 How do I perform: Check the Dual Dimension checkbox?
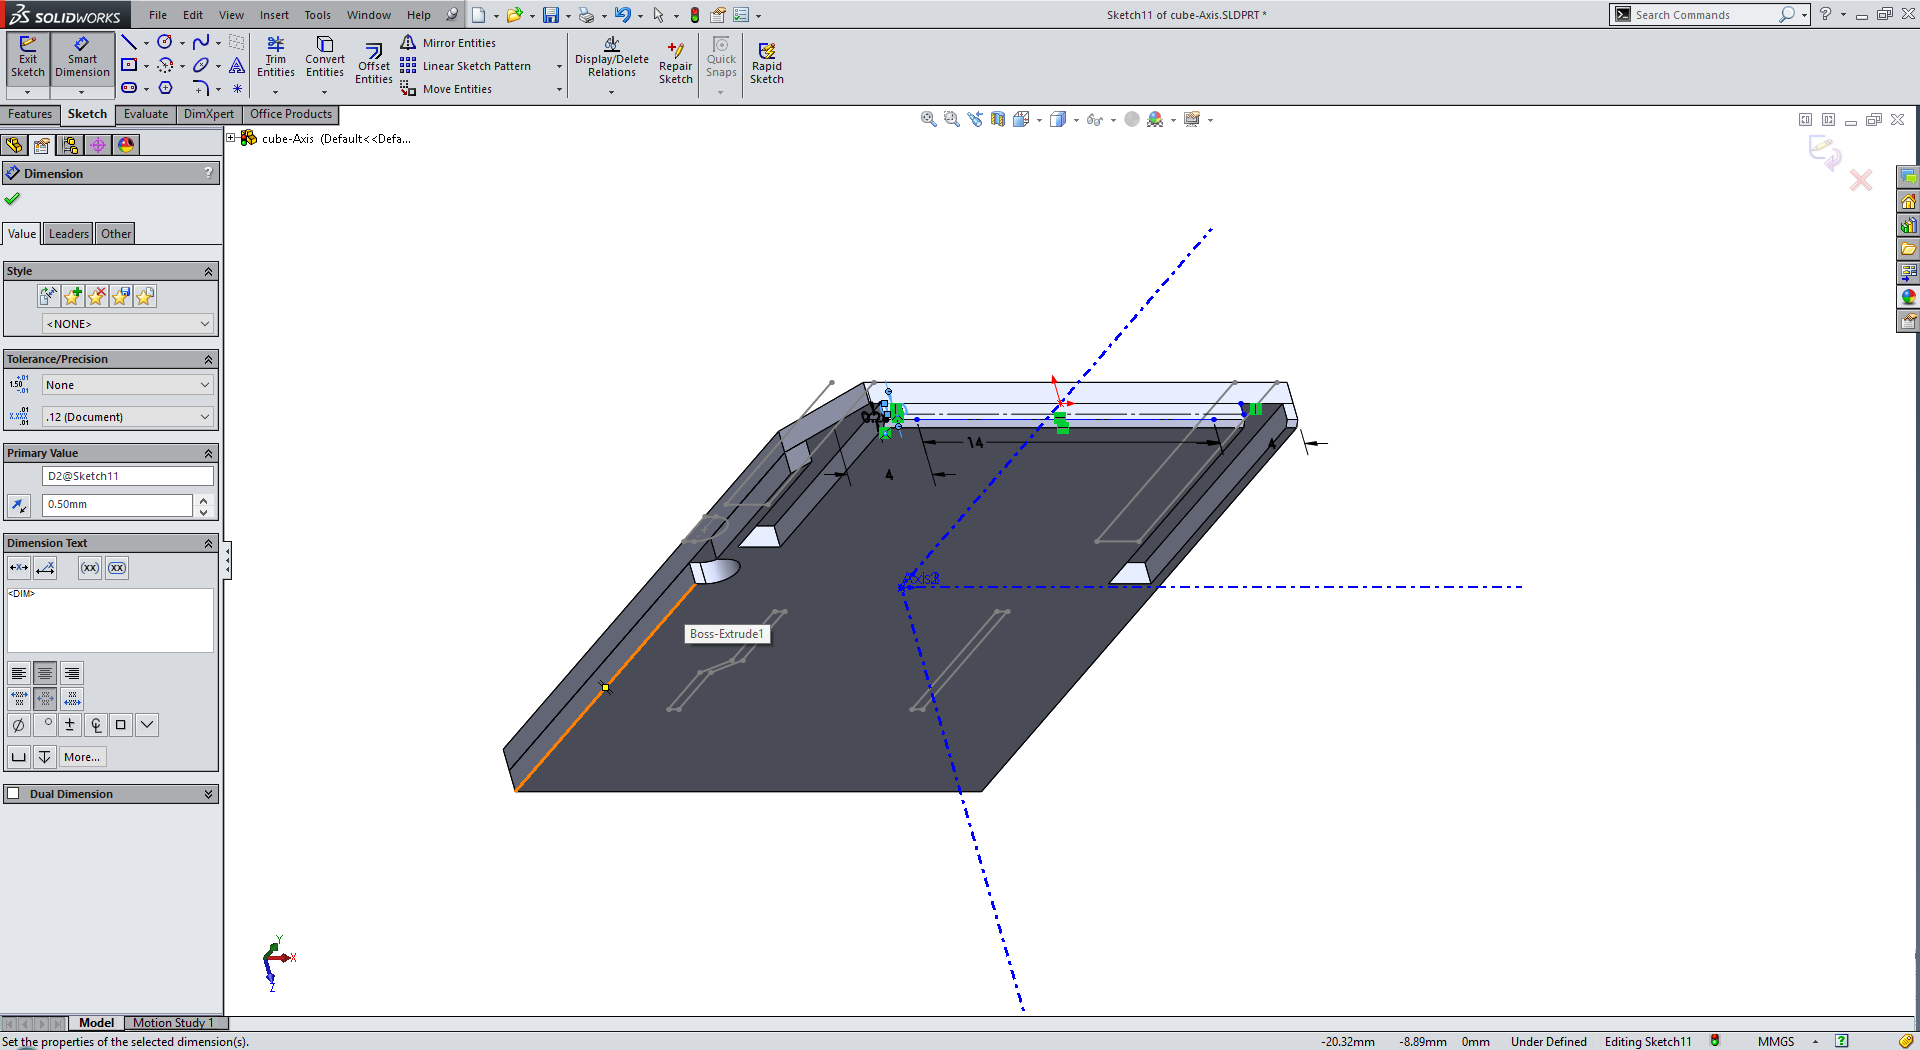[x=14, y=794]
